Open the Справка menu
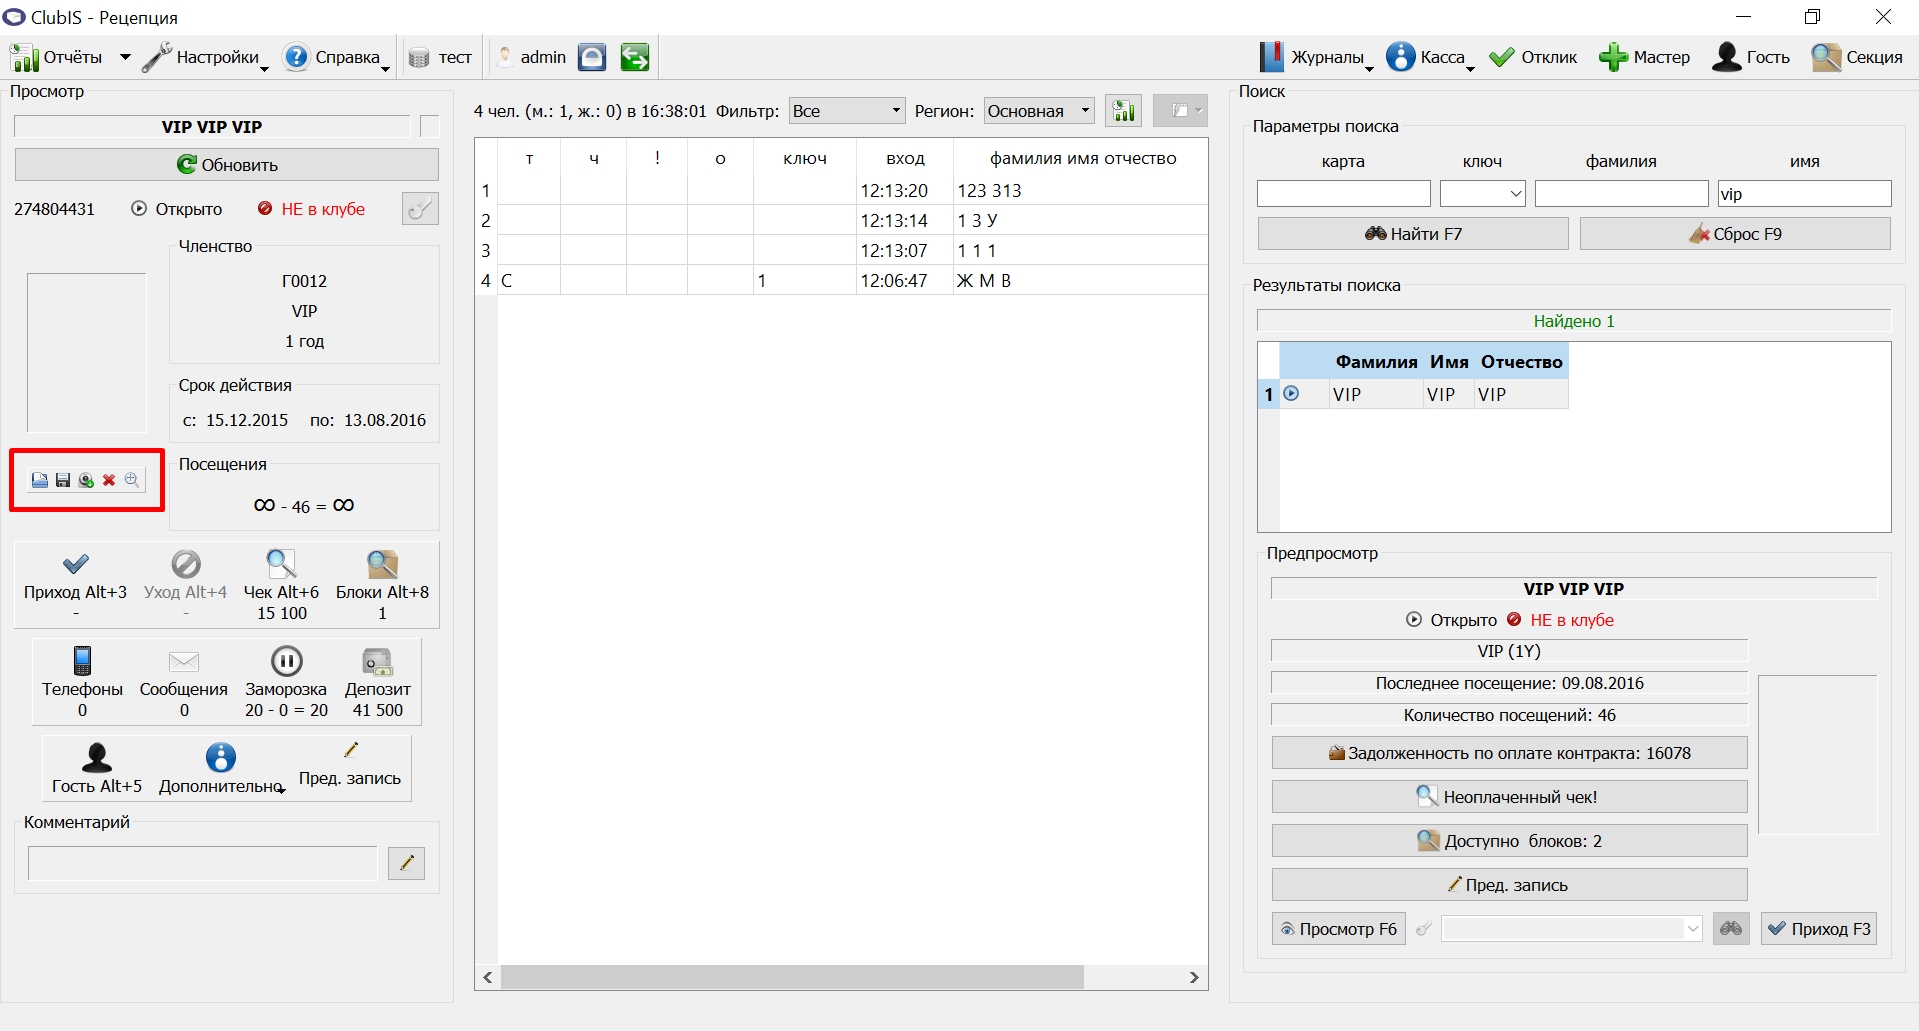 (x=336, y=57)
